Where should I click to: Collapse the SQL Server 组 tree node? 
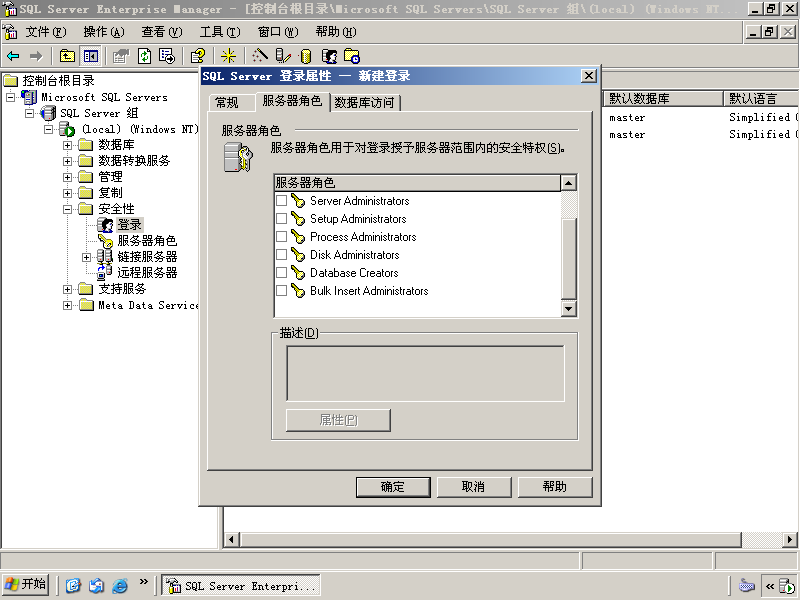point(30,113)
